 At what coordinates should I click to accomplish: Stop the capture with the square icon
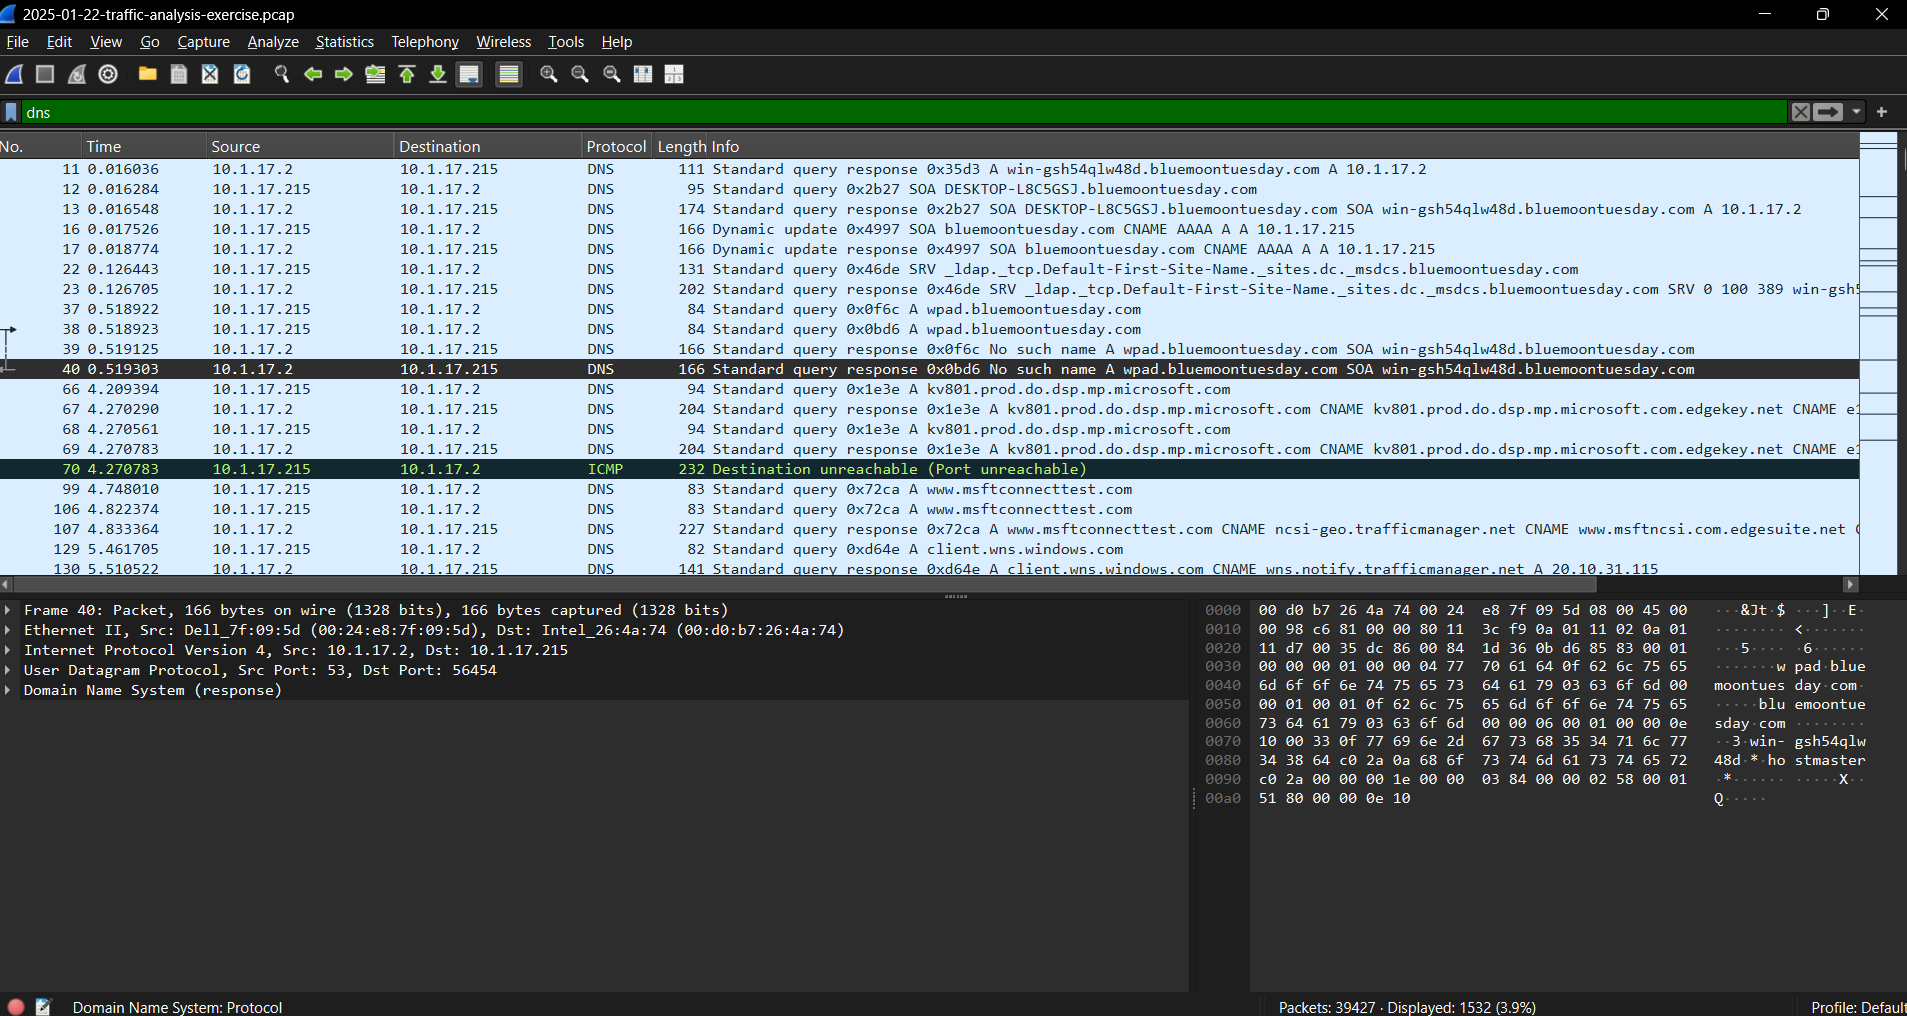coord(45,74)
